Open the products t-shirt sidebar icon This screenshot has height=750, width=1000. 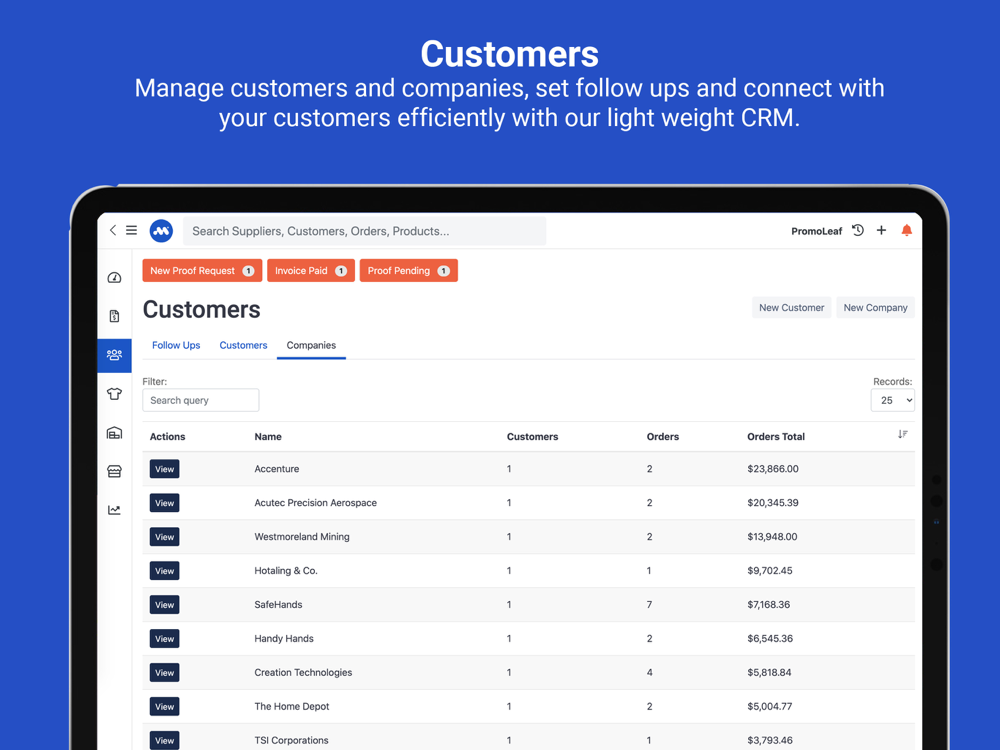pyautogui.click(x=114, y=394)
